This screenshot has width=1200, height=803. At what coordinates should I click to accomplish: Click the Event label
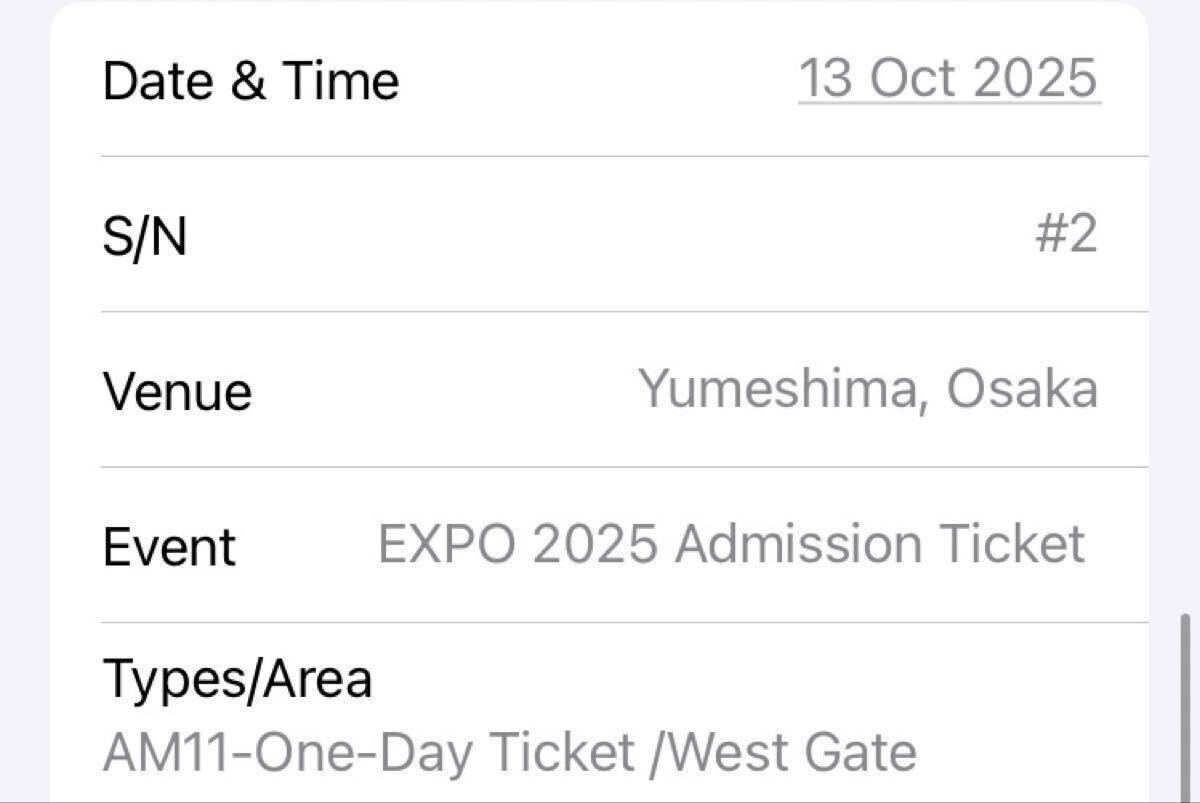pyautogui.click(x=169, y=547)
